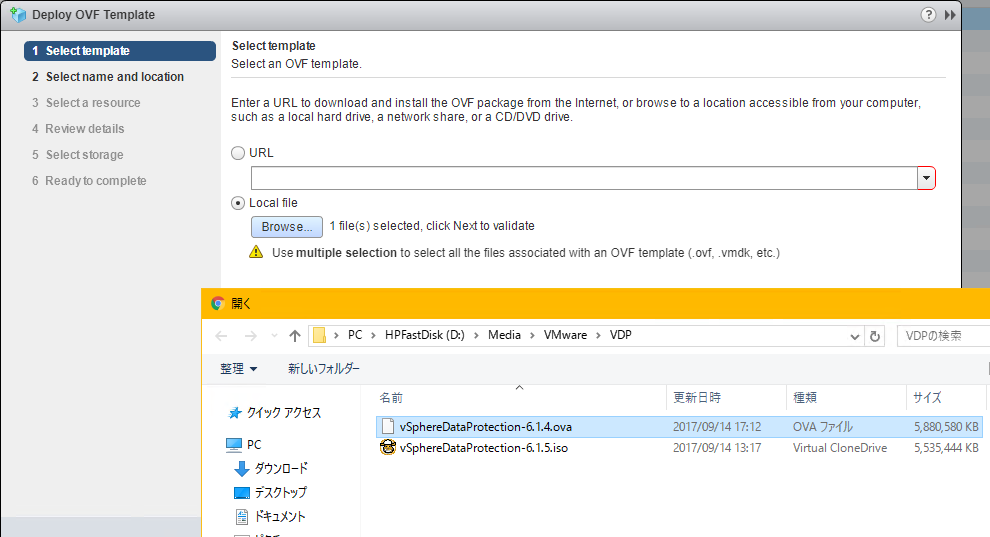The image size is (990, 537).
Task: Click the 2017/09/14 17:12 date cell
Action: (x=717, y=427)
